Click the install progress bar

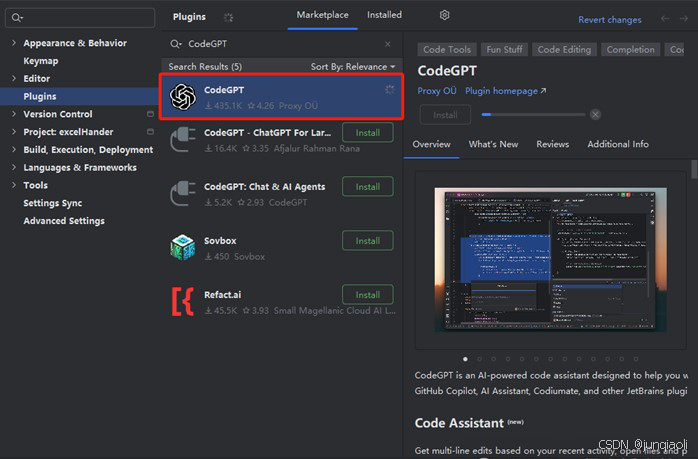tap(533, 114)
